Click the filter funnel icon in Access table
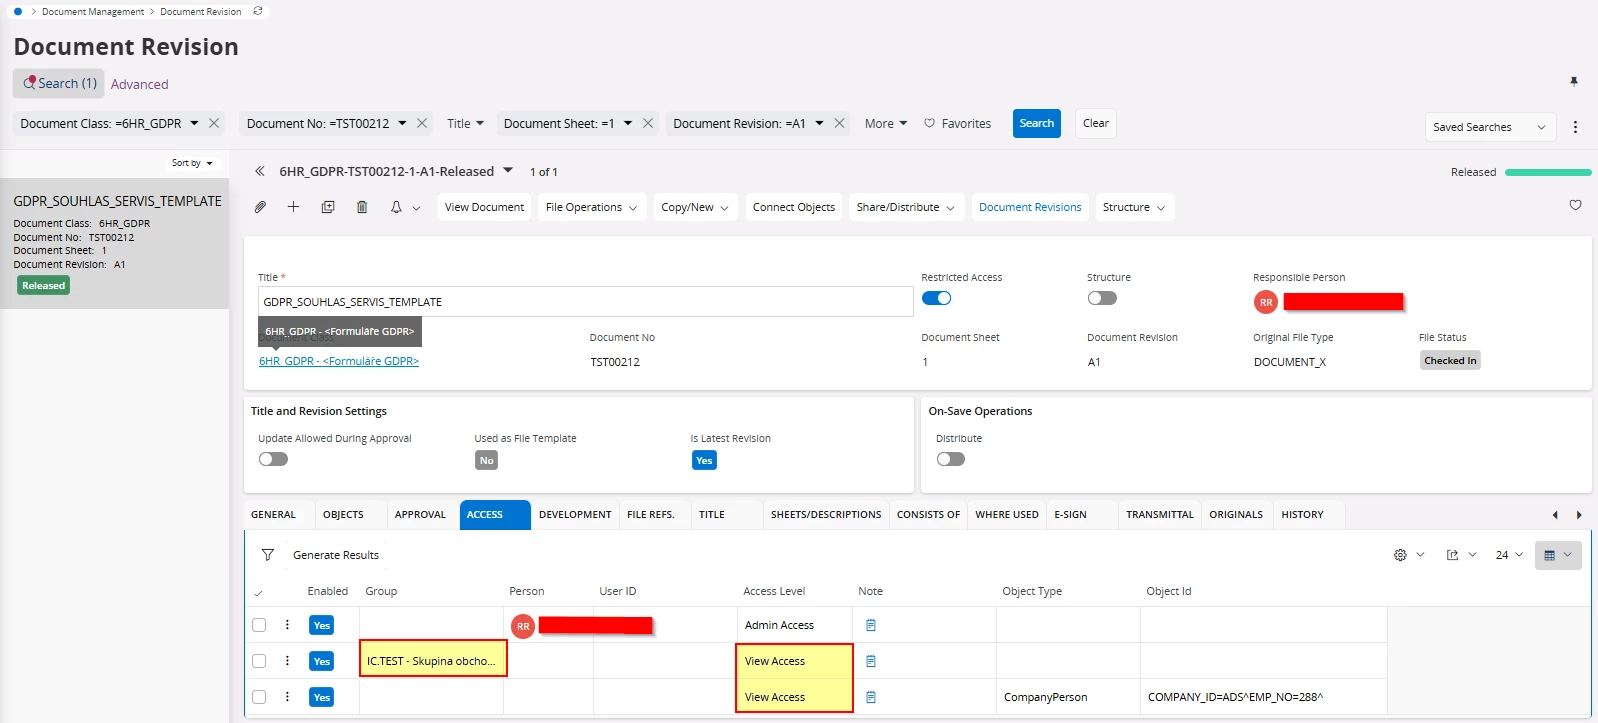The width and height of the screenshot is (1598, 723). click(x=268, y=555)
